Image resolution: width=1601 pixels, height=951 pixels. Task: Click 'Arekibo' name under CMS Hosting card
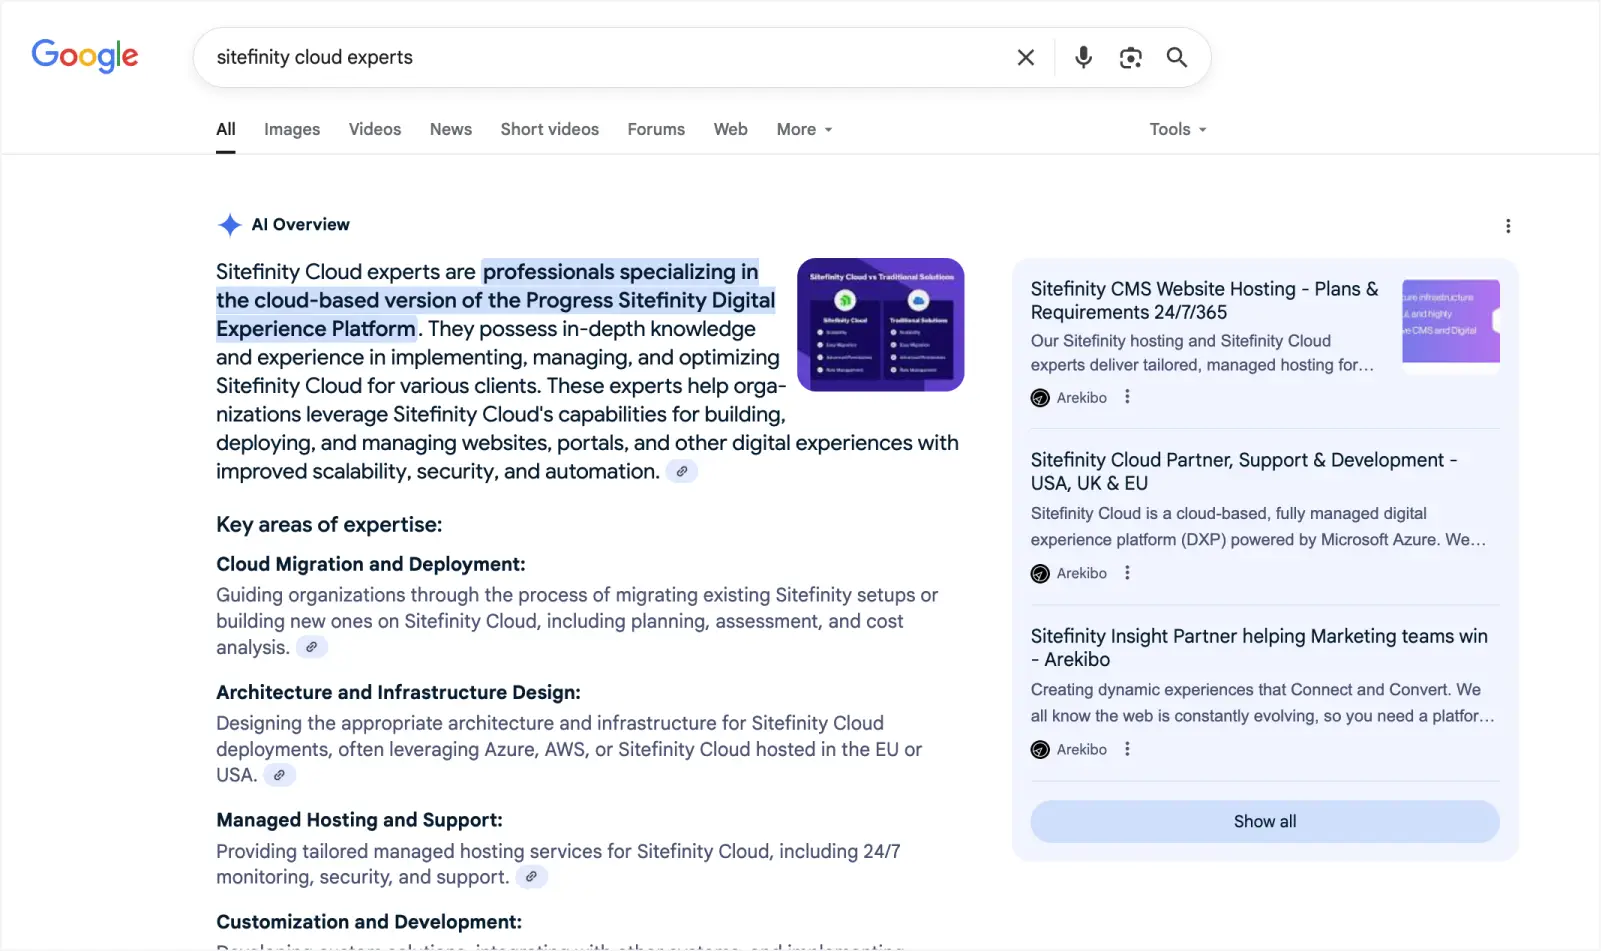click(x=1082, y=398)
